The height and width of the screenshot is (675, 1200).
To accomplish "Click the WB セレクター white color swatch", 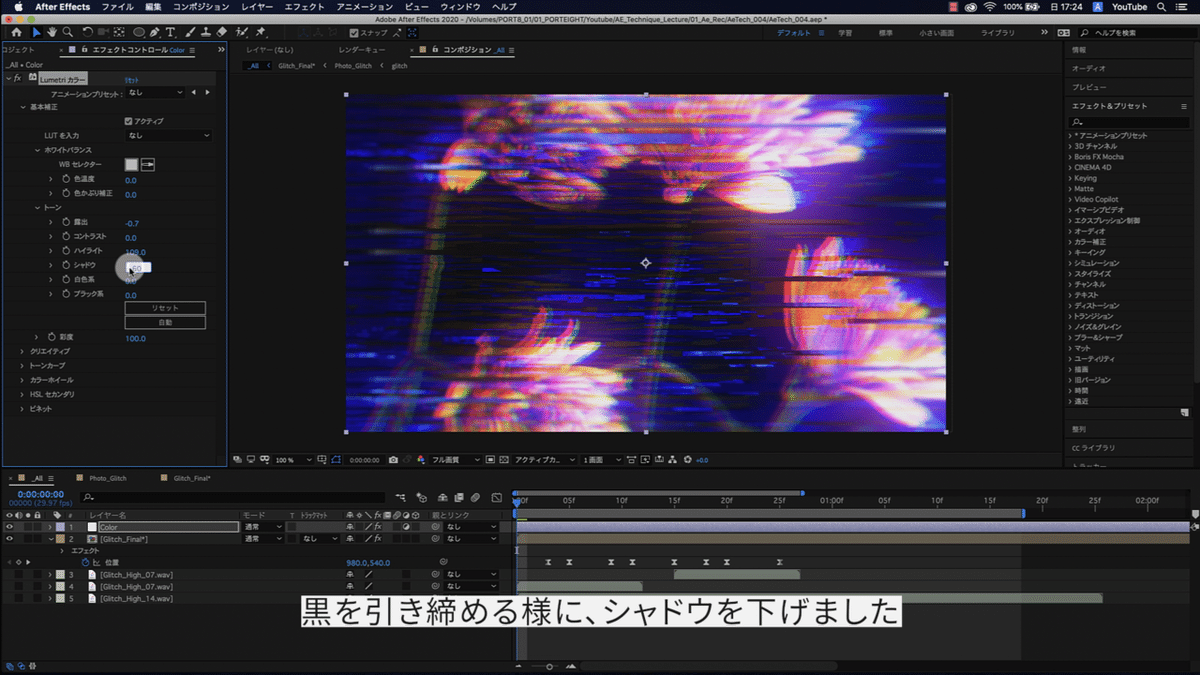I will coord(132,164).
